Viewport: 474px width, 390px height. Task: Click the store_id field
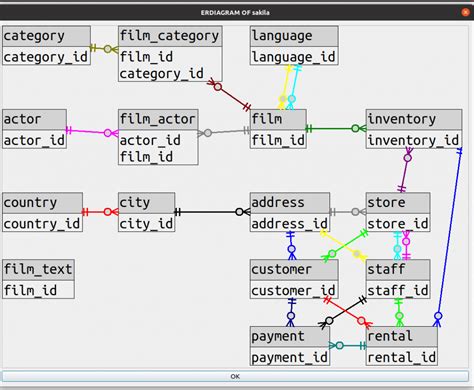398,223
